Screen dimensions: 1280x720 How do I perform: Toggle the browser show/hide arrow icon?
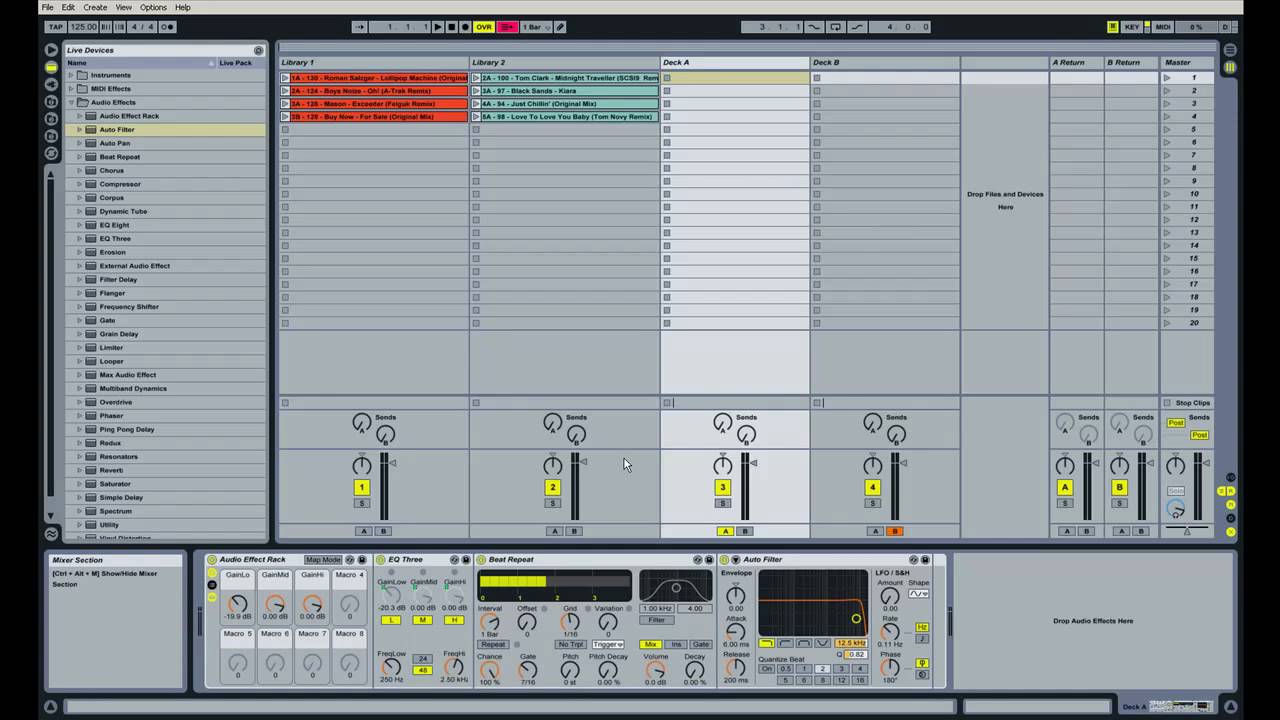[x=51, y=49]
